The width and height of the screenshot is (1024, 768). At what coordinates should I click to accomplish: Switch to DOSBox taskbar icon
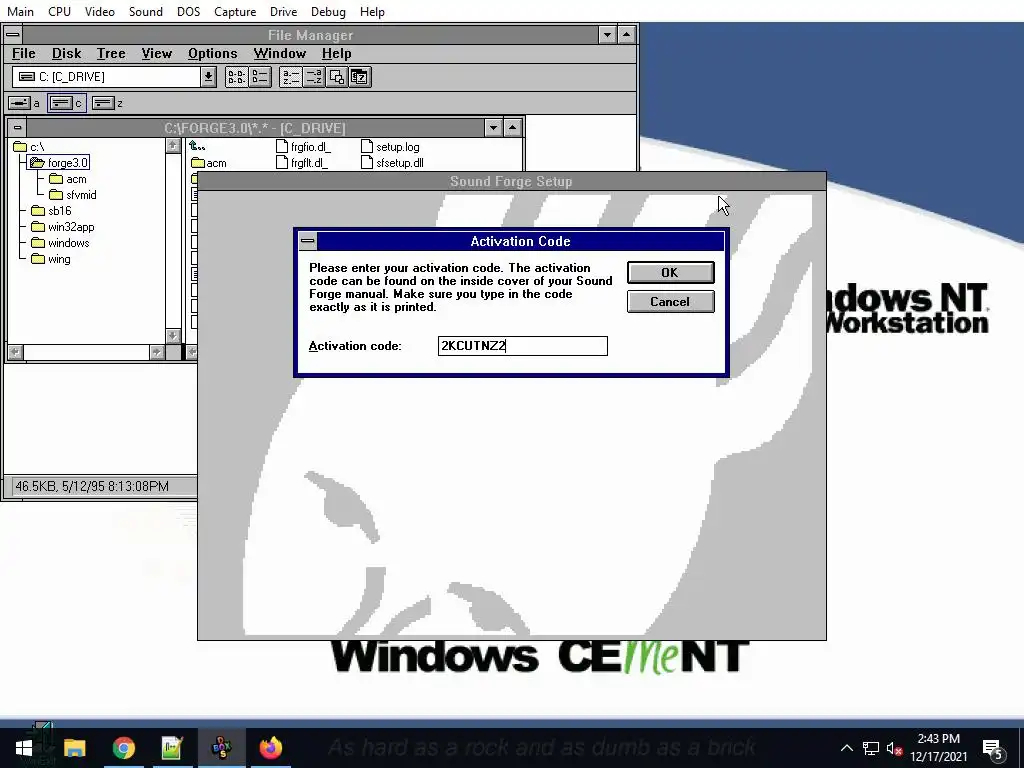click(221, 748)
